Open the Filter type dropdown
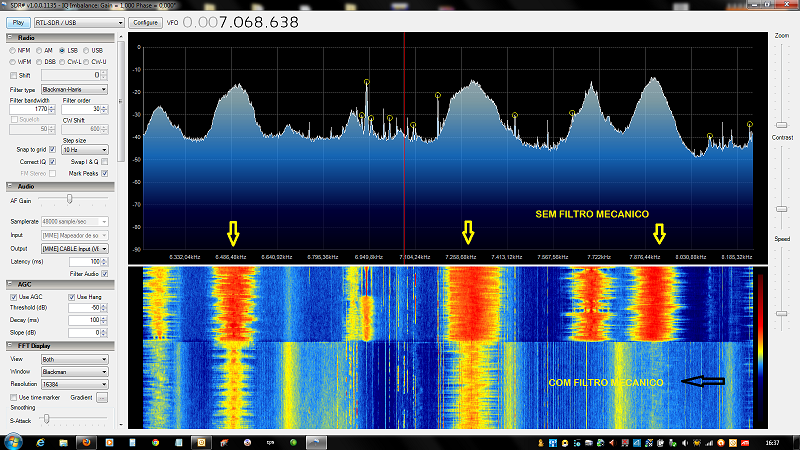The width and height of the screenshot is (800, 450). 75,89
